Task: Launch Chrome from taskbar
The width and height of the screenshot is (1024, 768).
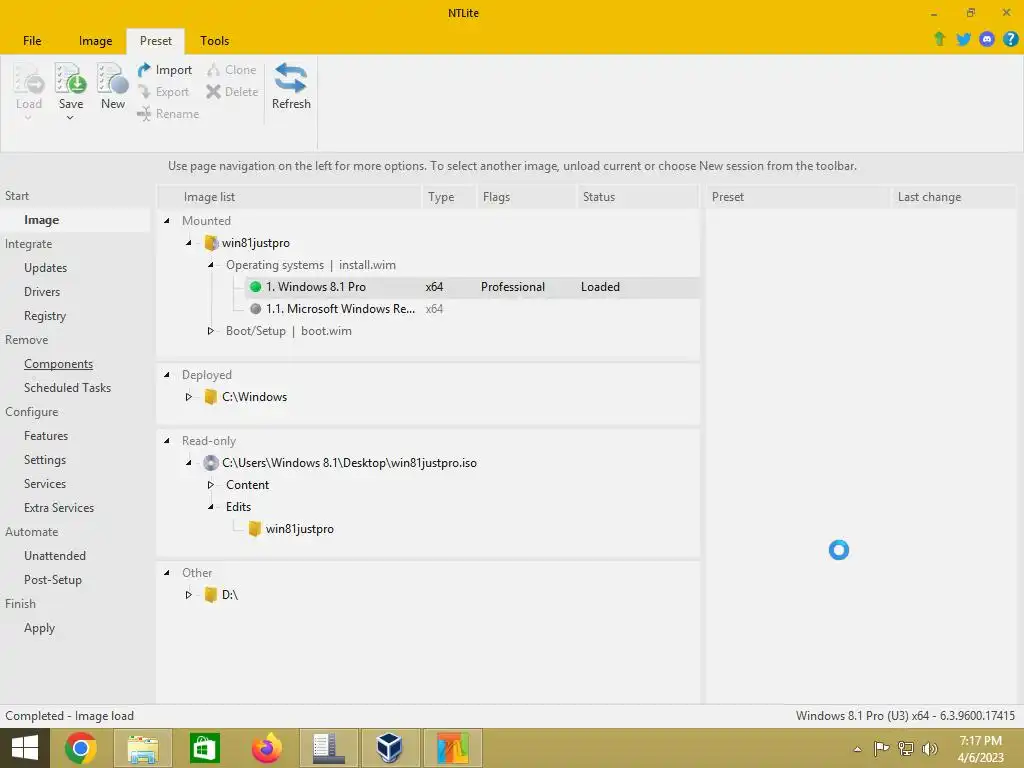Action: 81,748
